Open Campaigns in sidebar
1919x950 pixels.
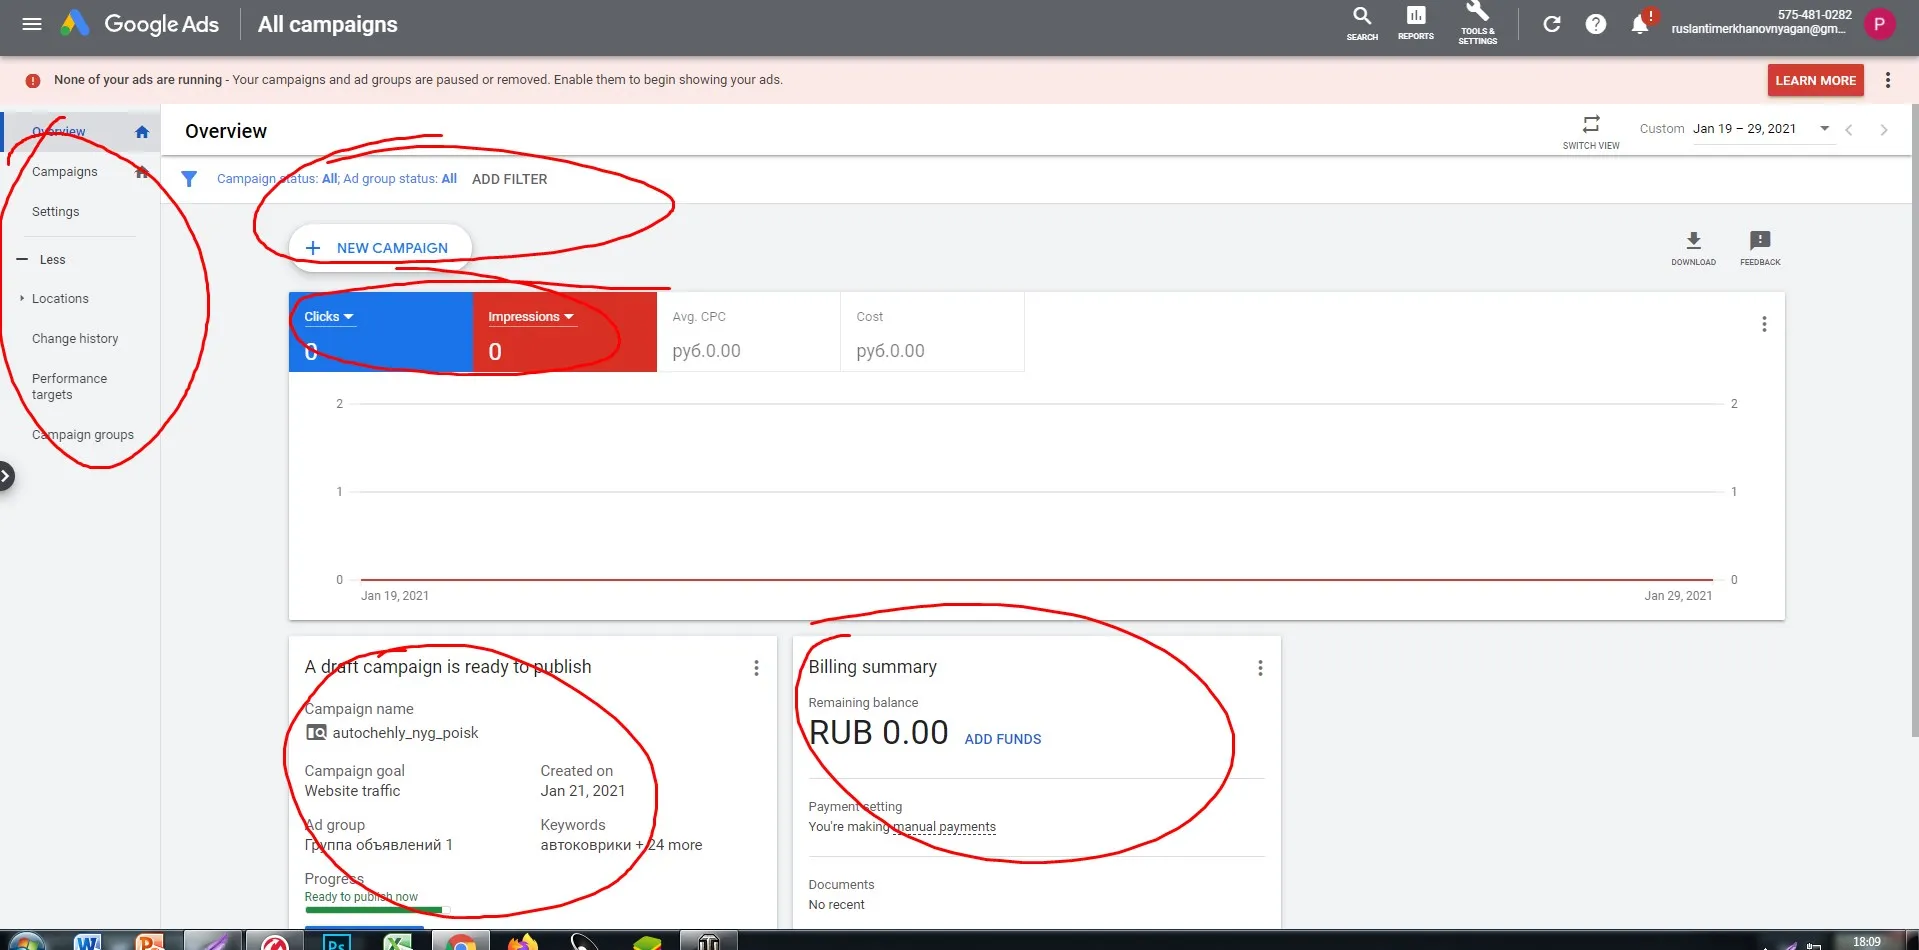click(x=81, y=172)
